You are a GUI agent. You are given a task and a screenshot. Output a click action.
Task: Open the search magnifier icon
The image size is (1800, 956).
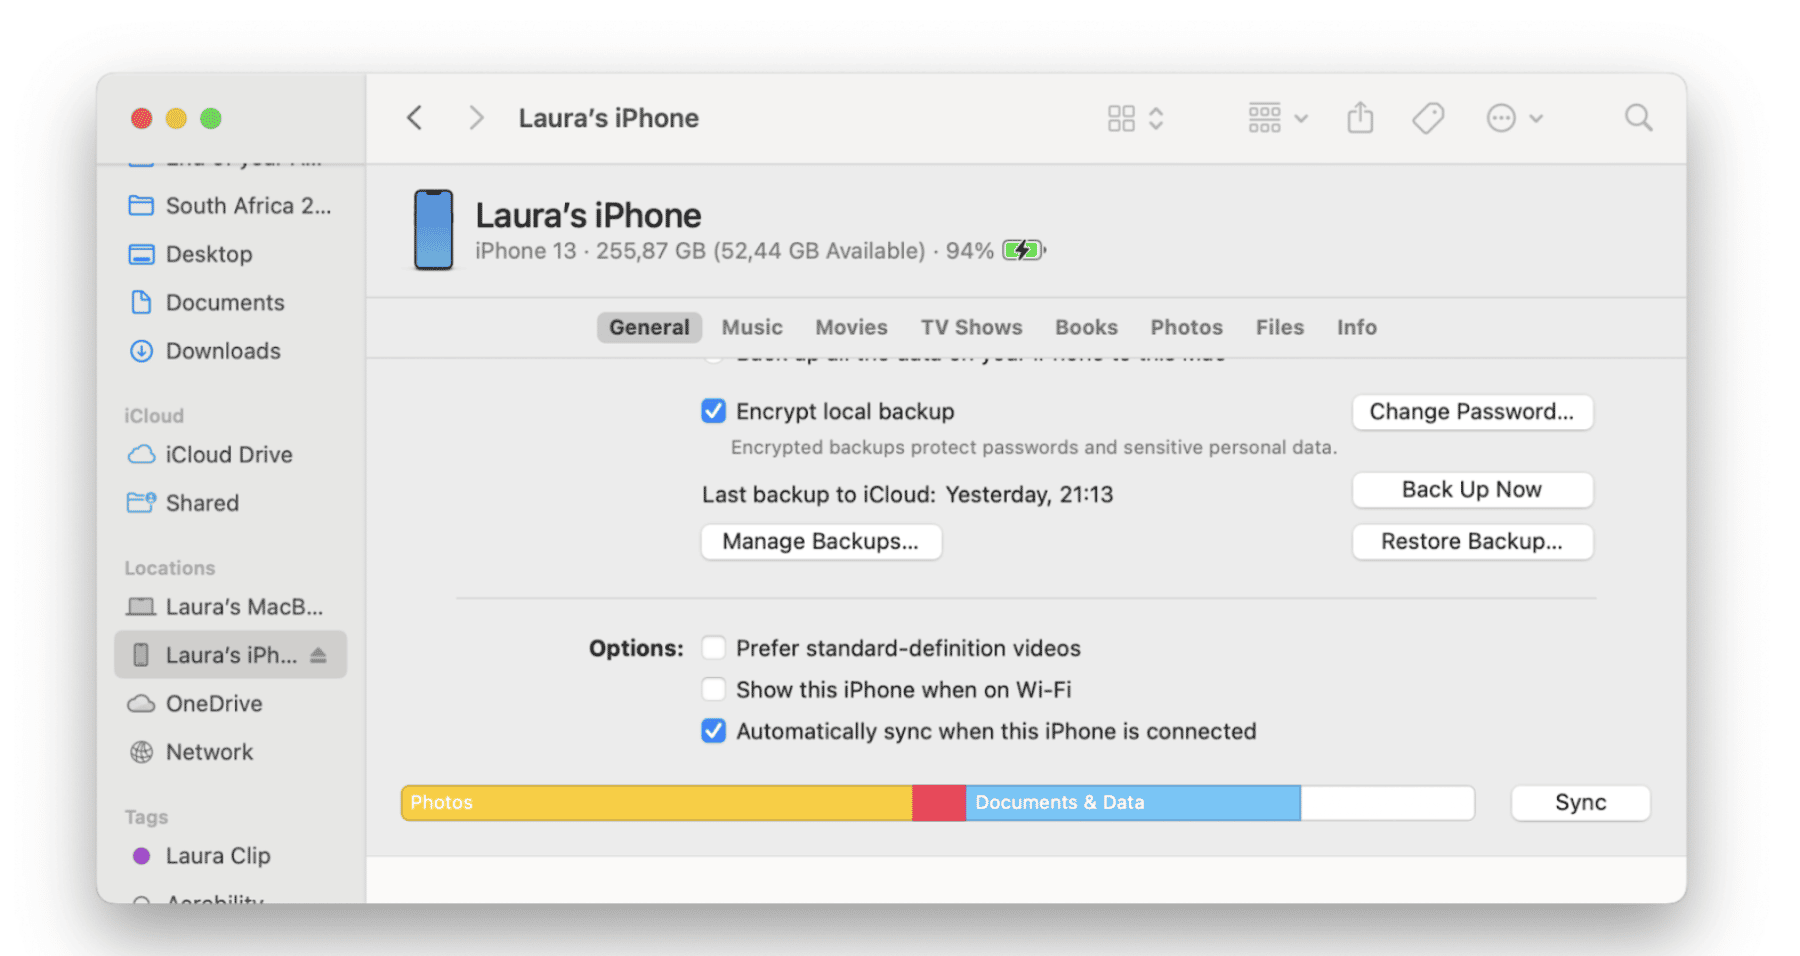[x=1638, y=118]
